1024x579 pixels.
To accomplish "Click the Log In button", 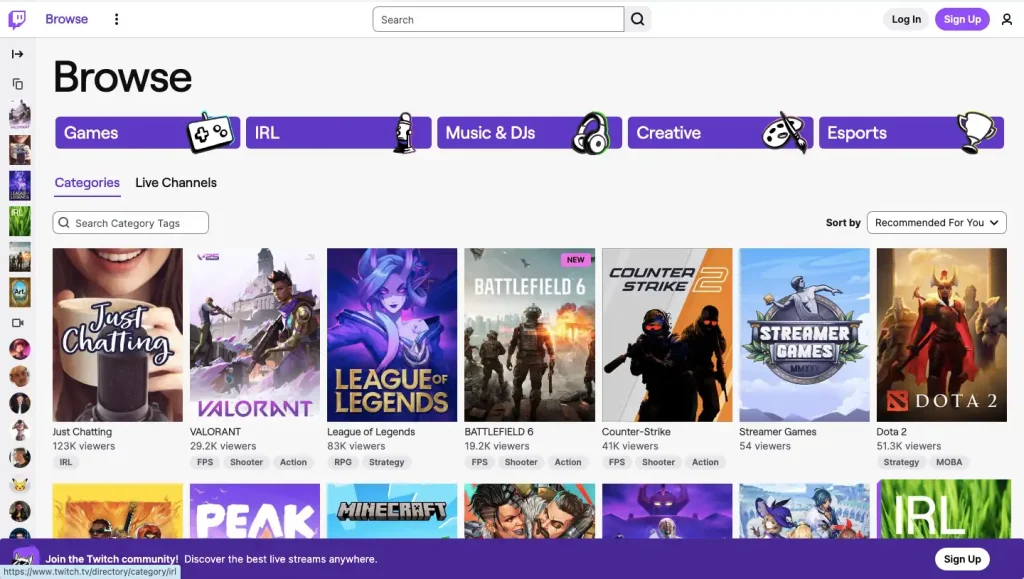I will pyautogui.click(x=905, y=18).
